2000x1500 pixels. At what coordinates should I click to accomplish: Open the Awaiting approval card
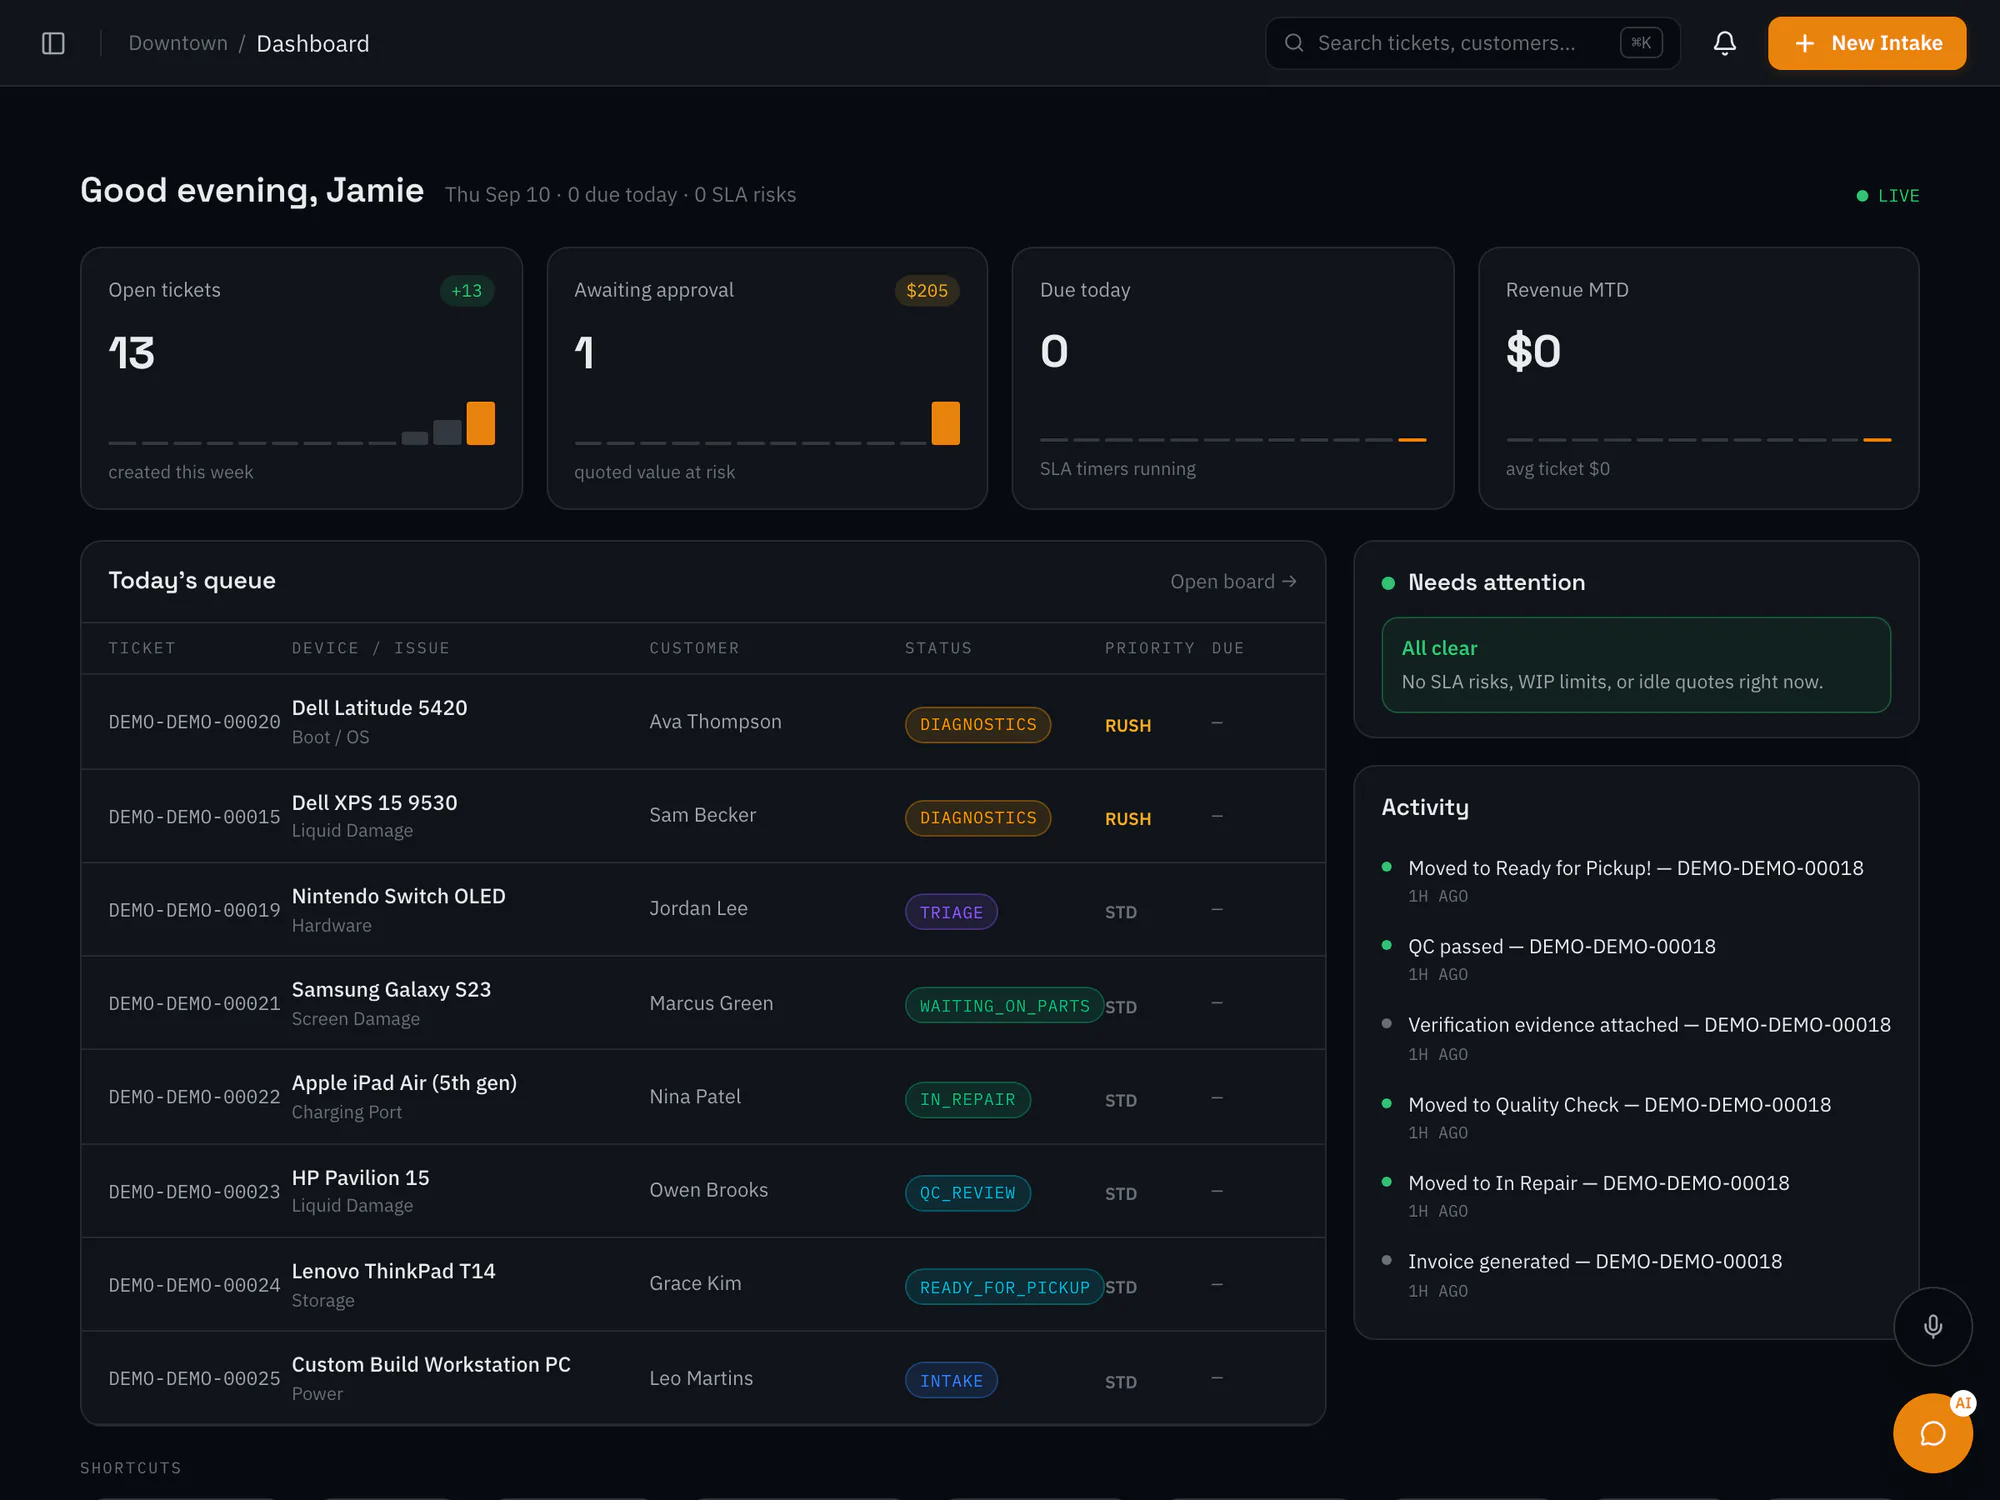767,378
